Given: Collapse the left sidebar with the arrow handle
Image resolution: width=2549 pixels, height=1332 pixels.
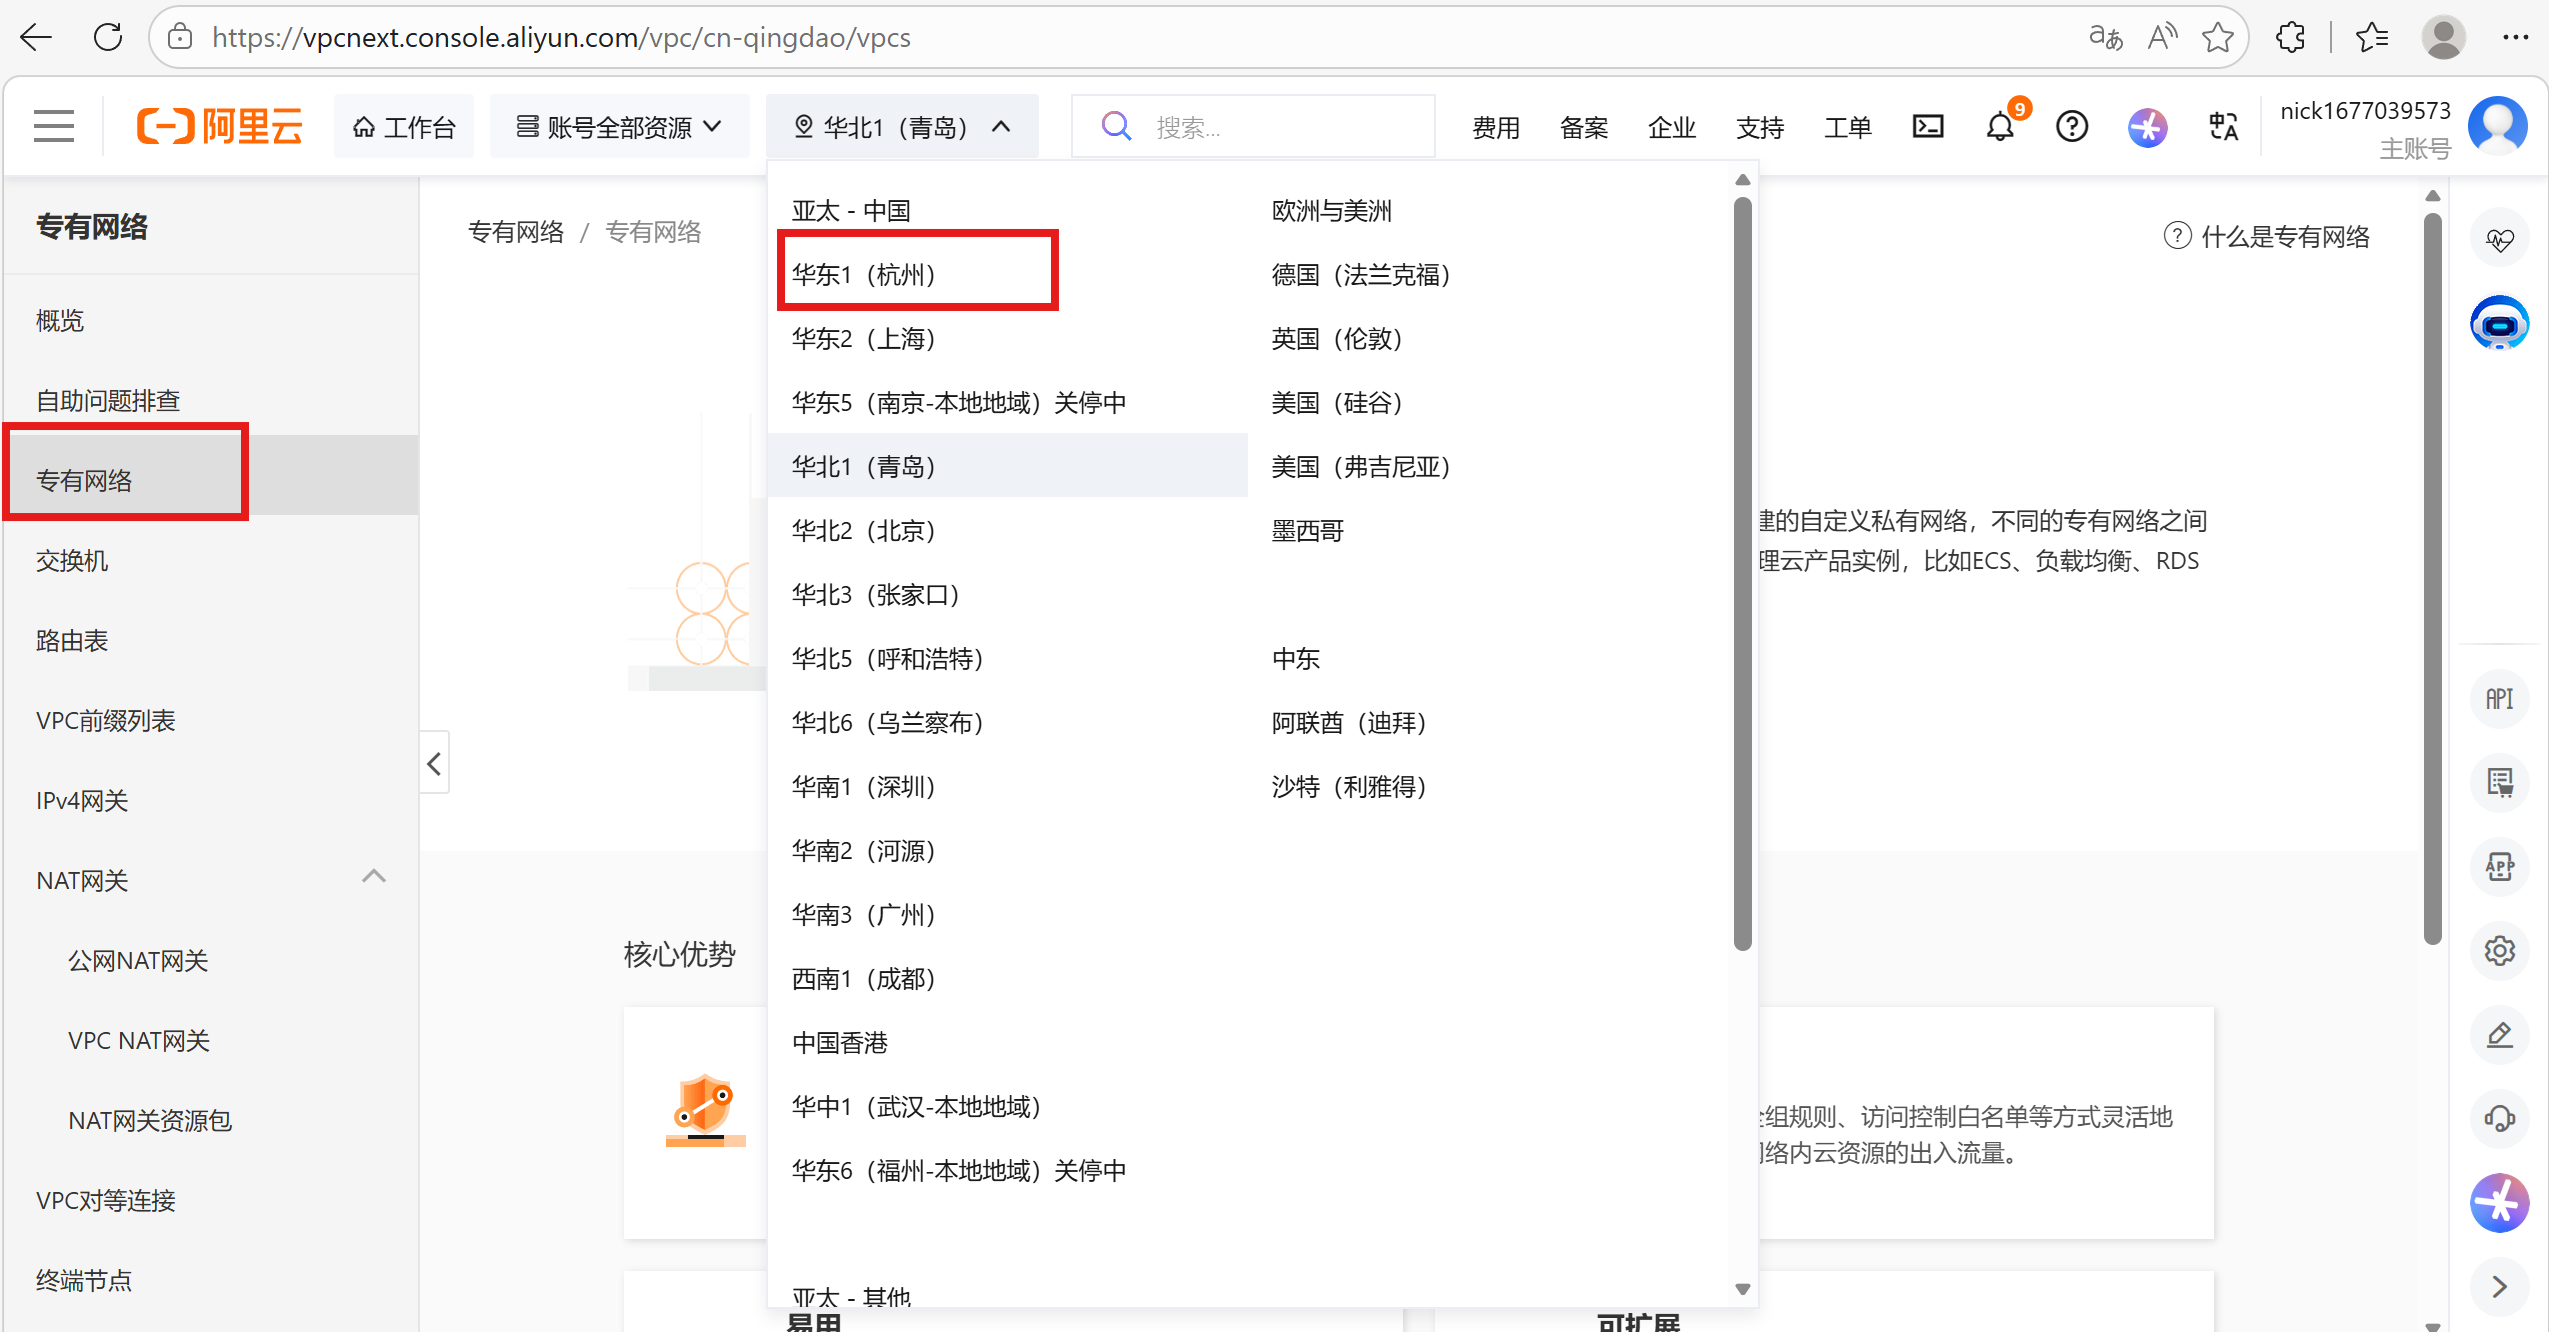Looking at the screenshot, I should pos(434,764).
